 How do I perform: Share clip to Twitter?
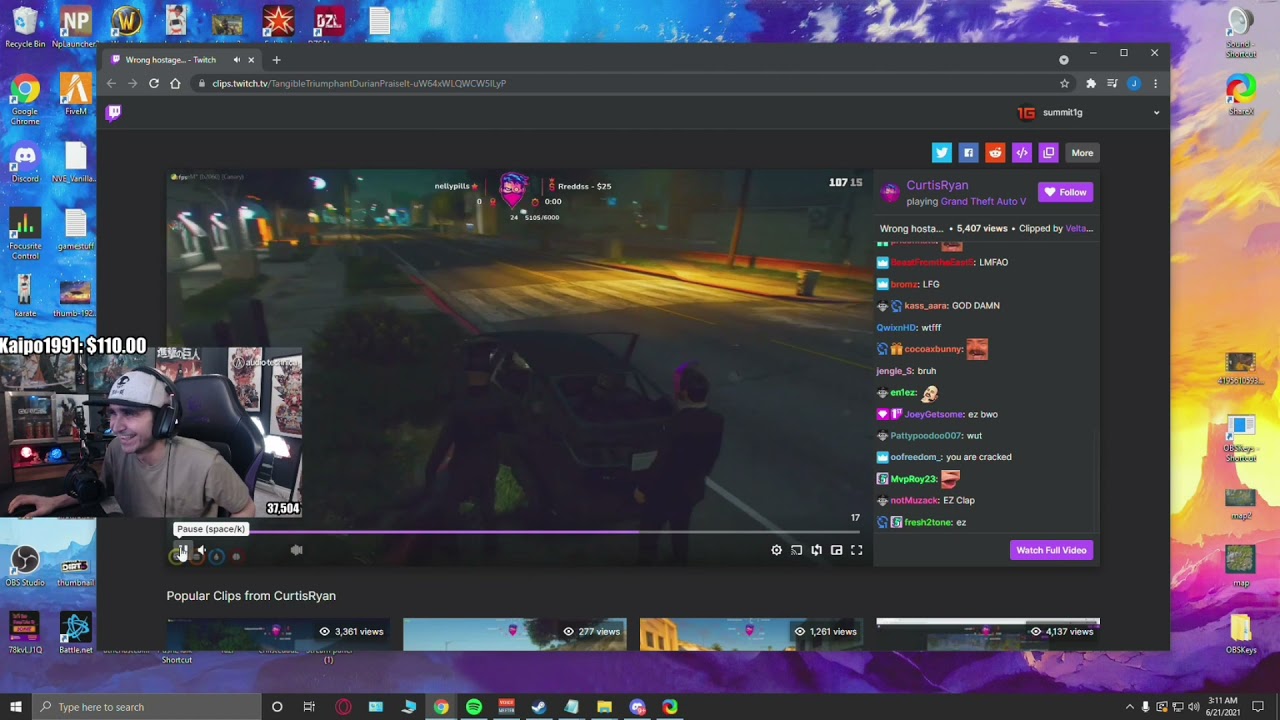tap(941, 152)
